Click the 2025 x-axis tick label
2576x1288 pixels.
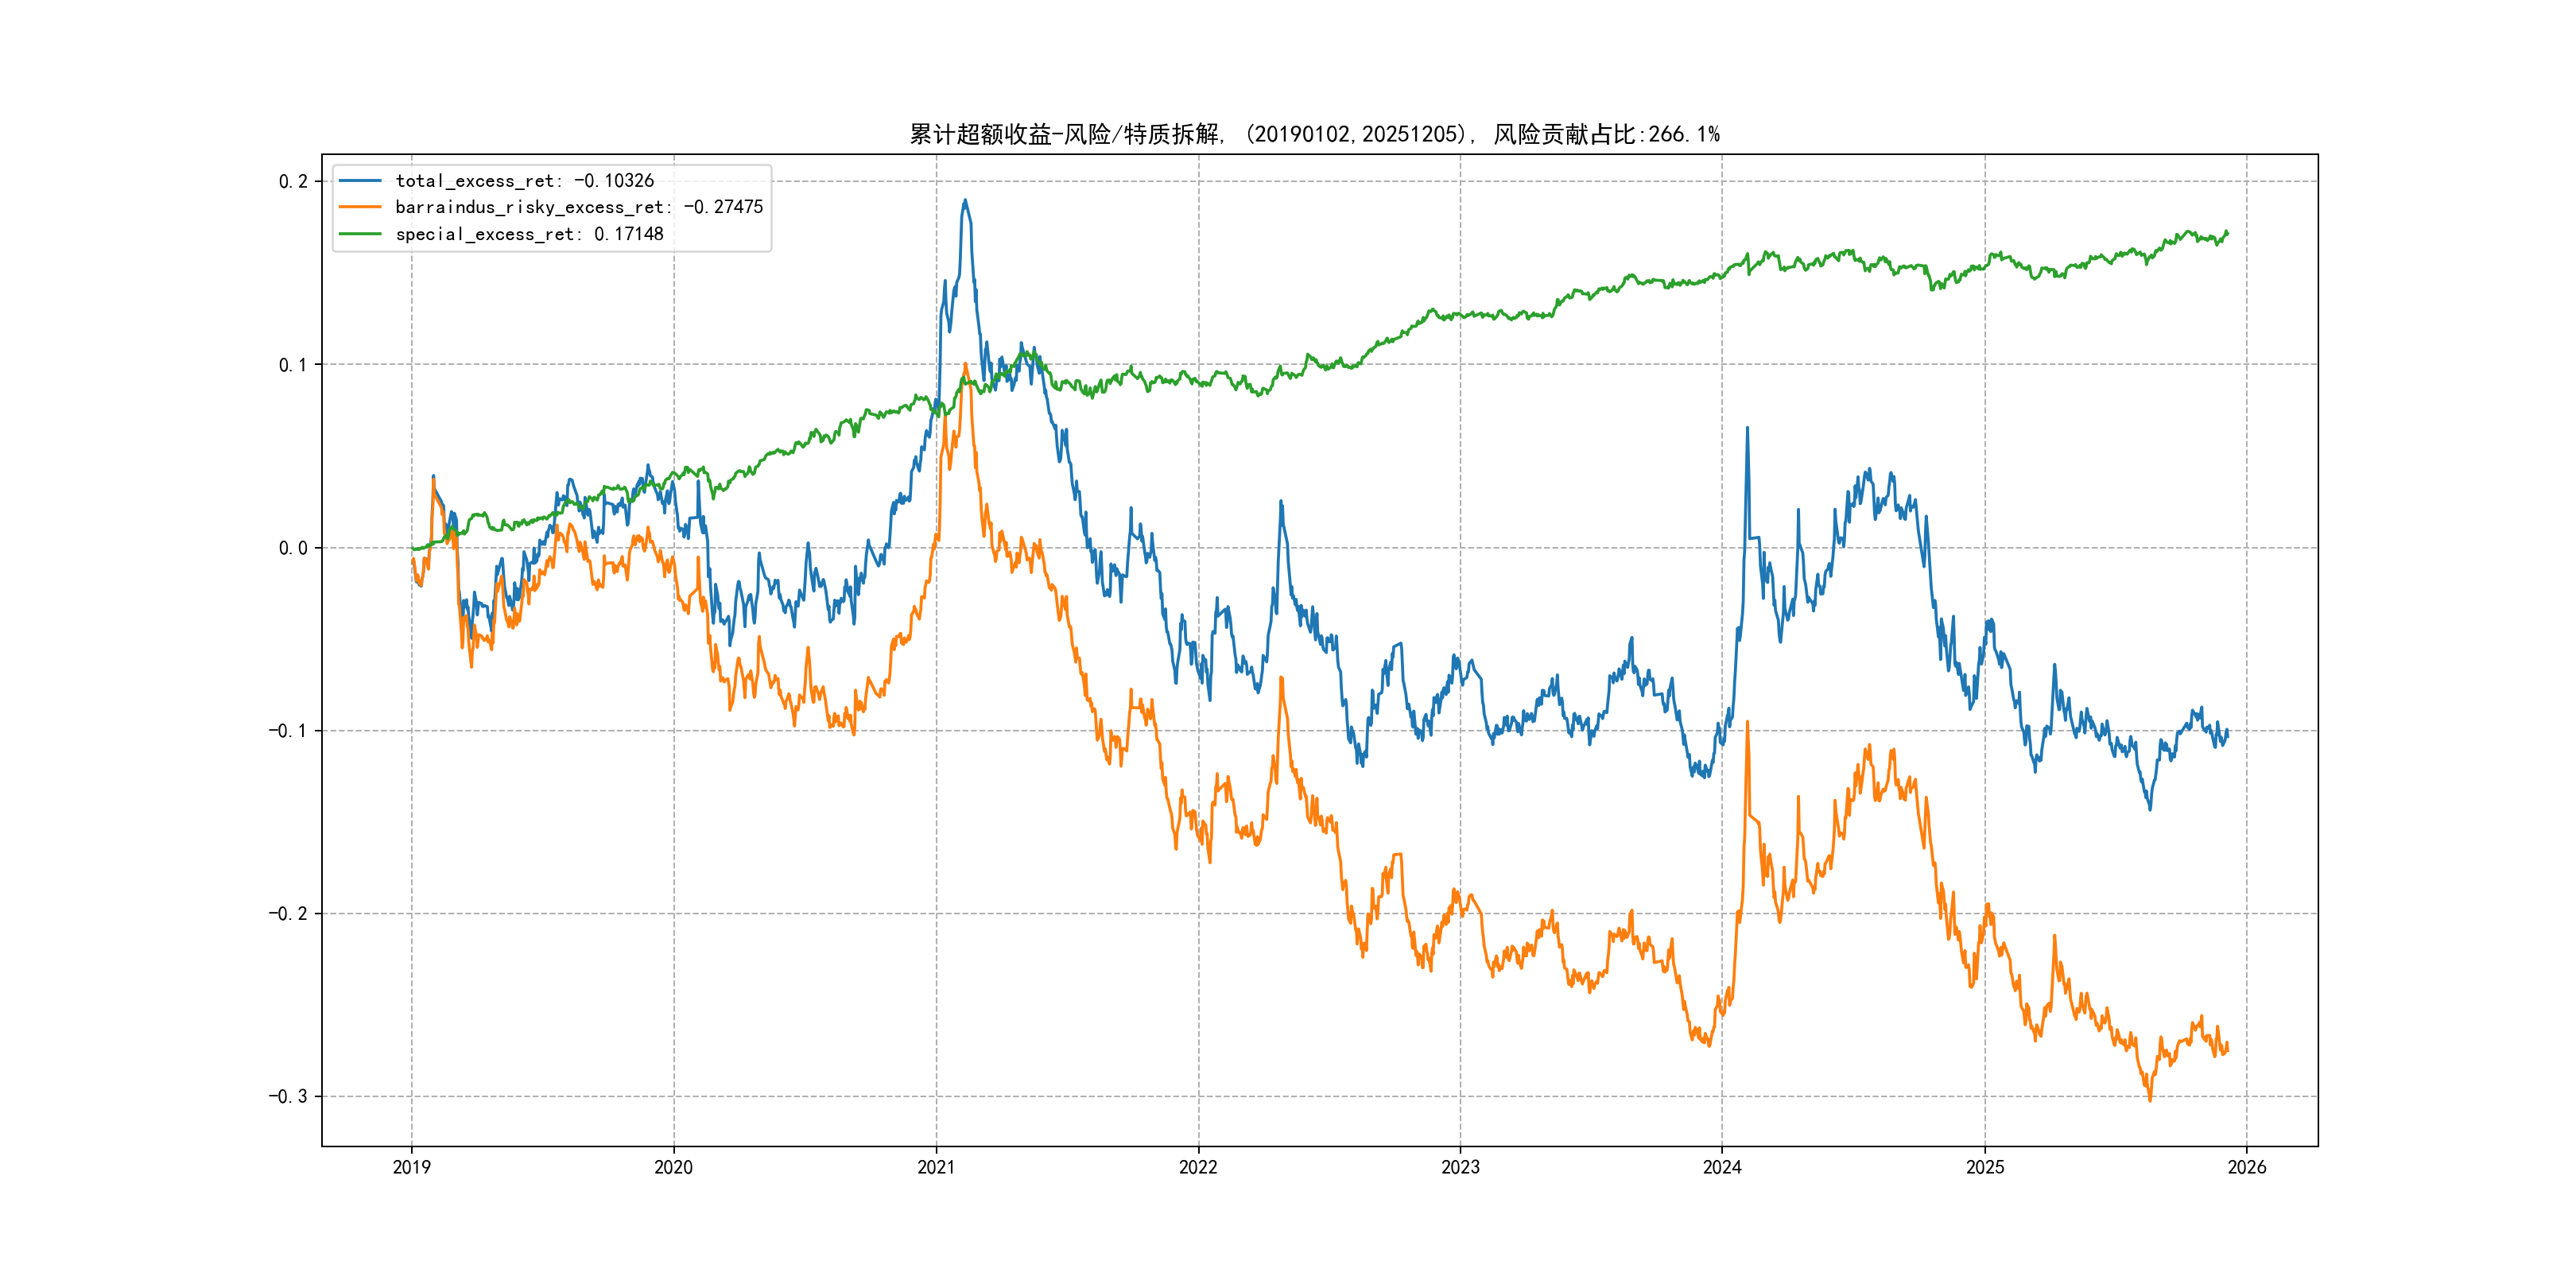point(1985,1167)
